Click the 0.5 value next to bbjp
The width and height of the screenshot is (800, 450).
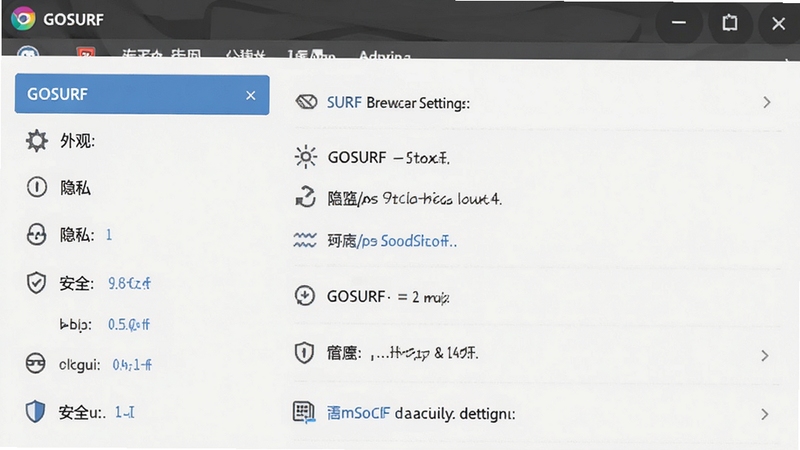129,324
